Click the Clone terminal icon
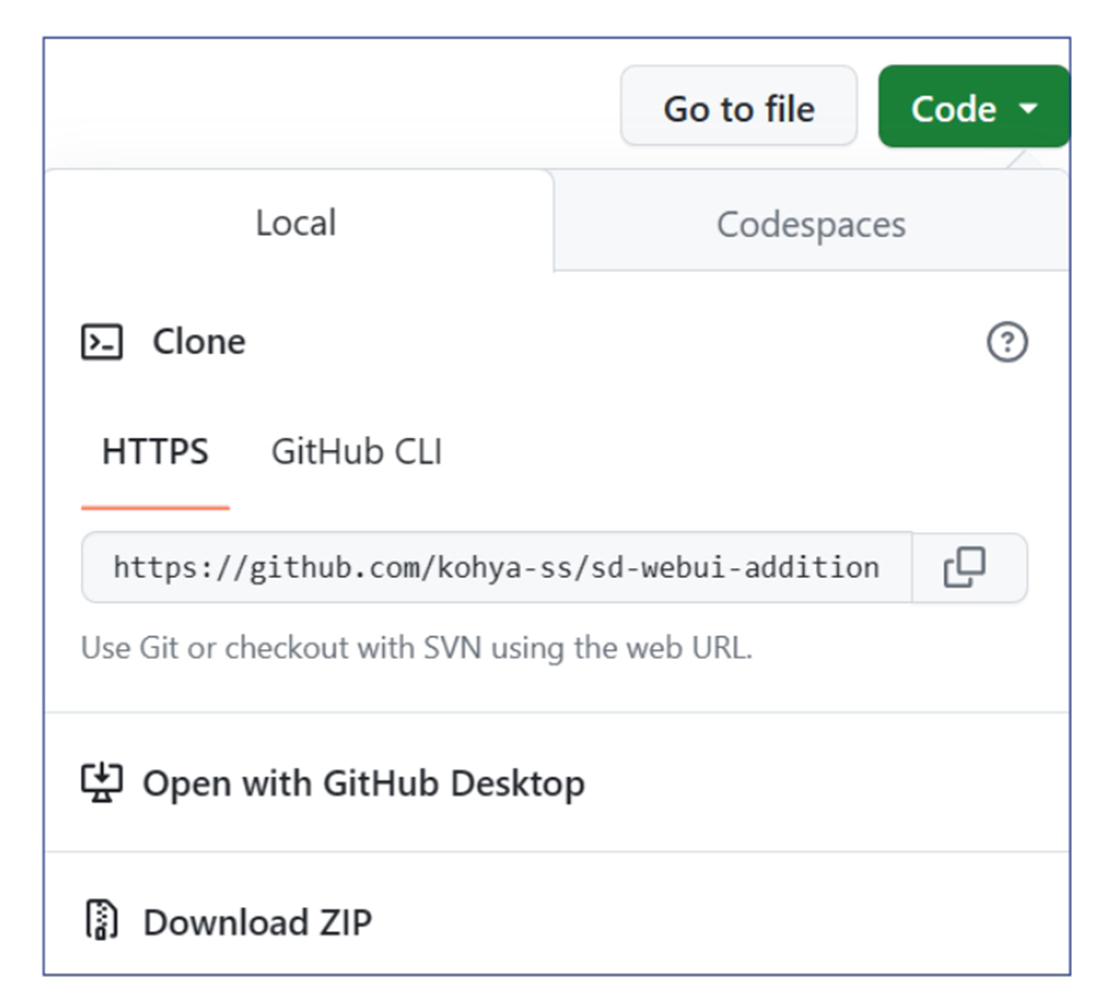The width and height of the screenshot is (1100, 1008). [102, 342]
